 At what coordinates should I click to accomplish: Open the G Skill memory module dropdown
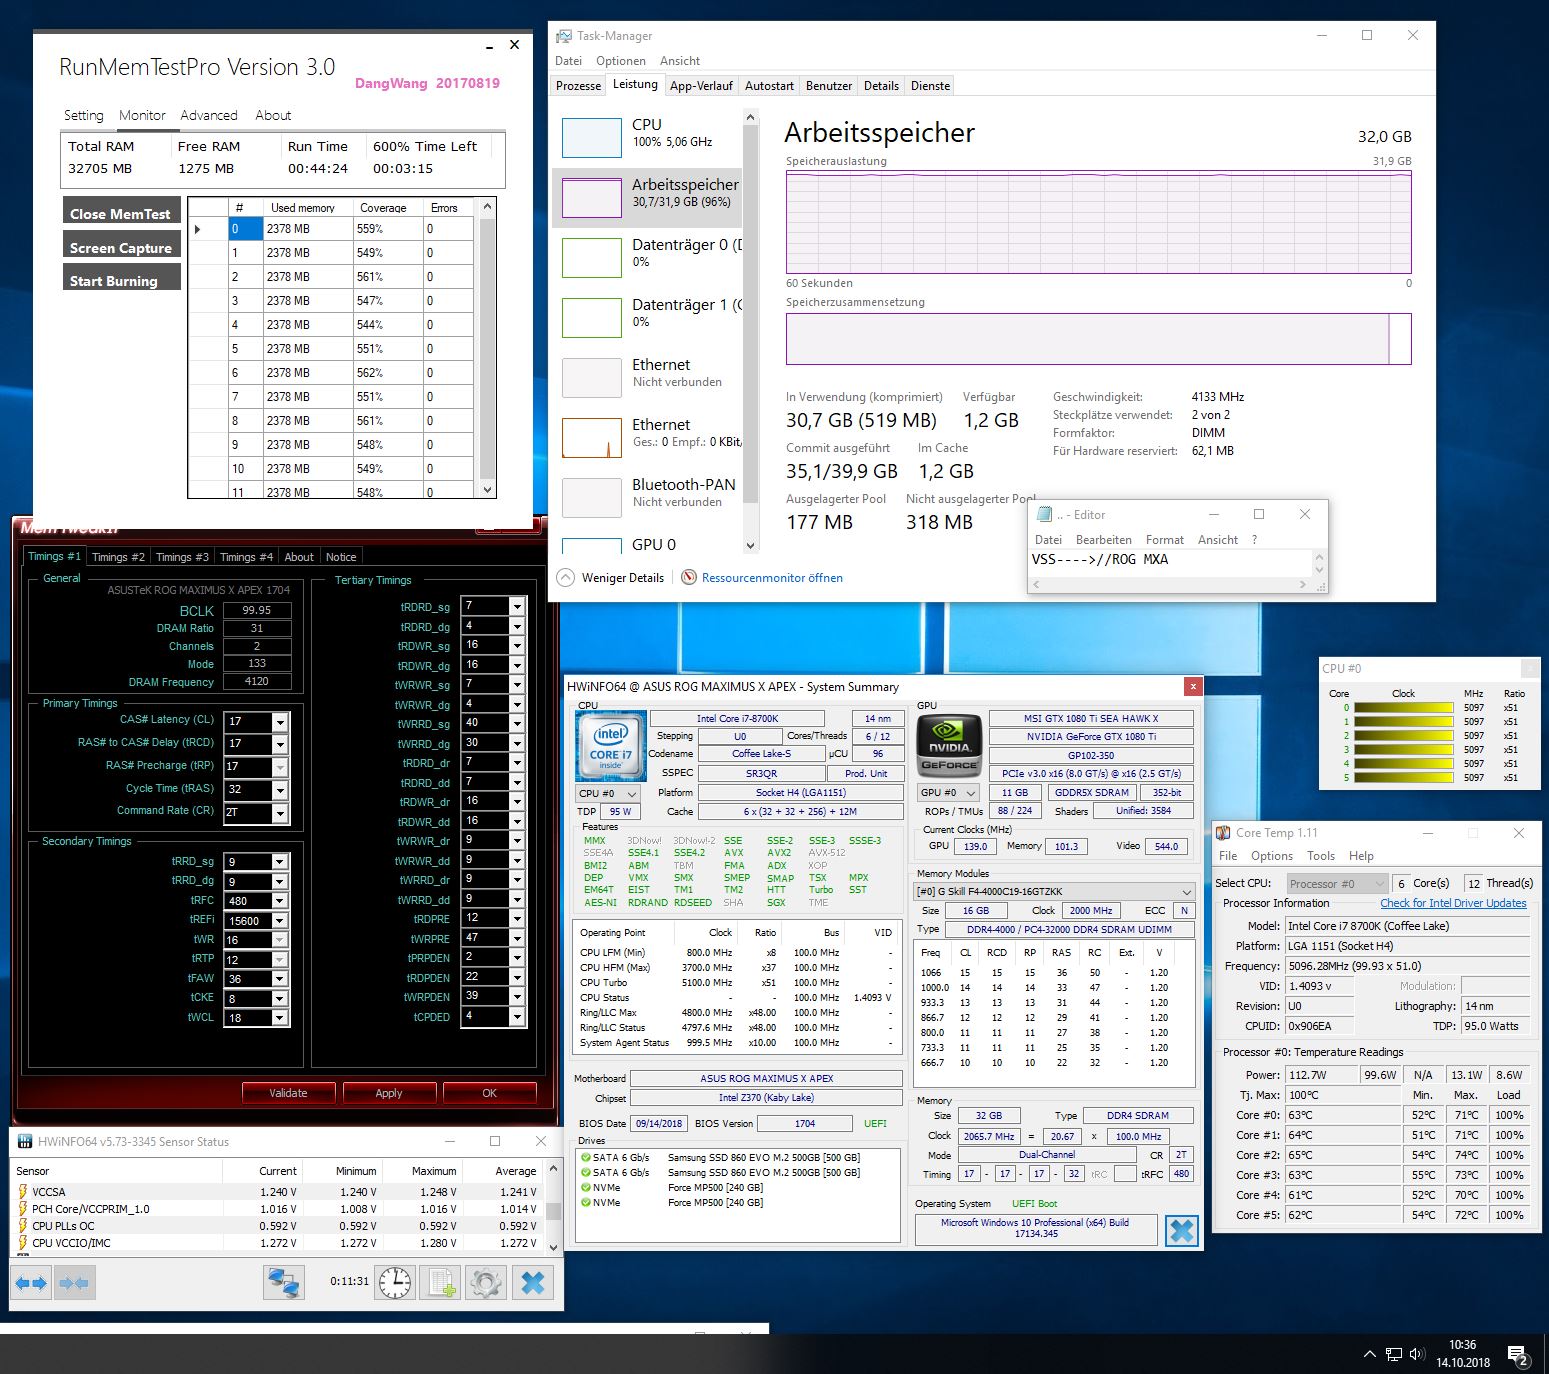tap(1056, 892)
